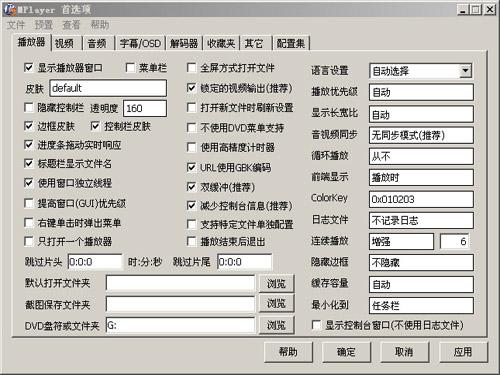This screenshot has width=500, height=375.
Task: Switch to the 配置集 tab
Action: tap(291, 43)
